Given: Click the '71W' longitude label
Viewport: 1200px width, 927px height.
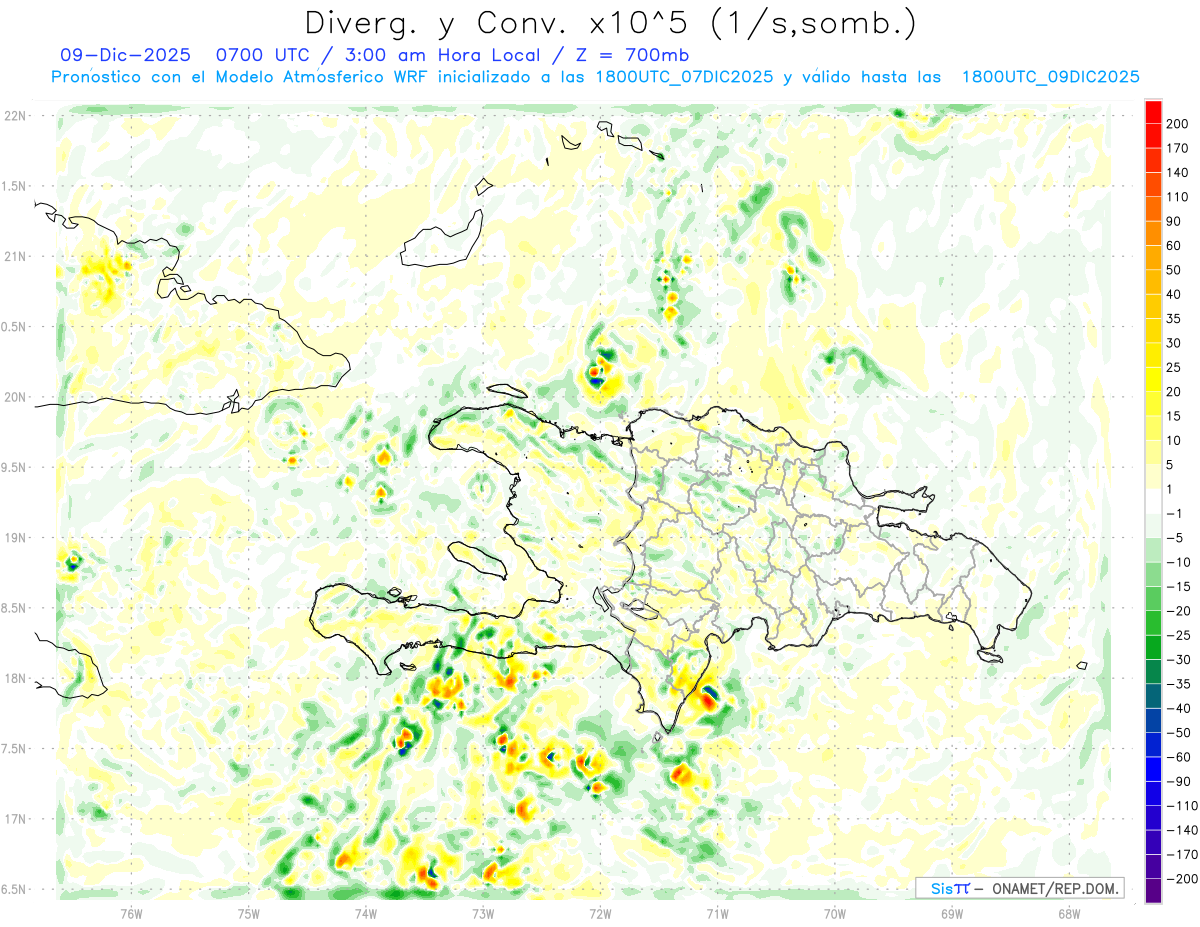Looking at the screenshot, I should [x=717, y=913].
